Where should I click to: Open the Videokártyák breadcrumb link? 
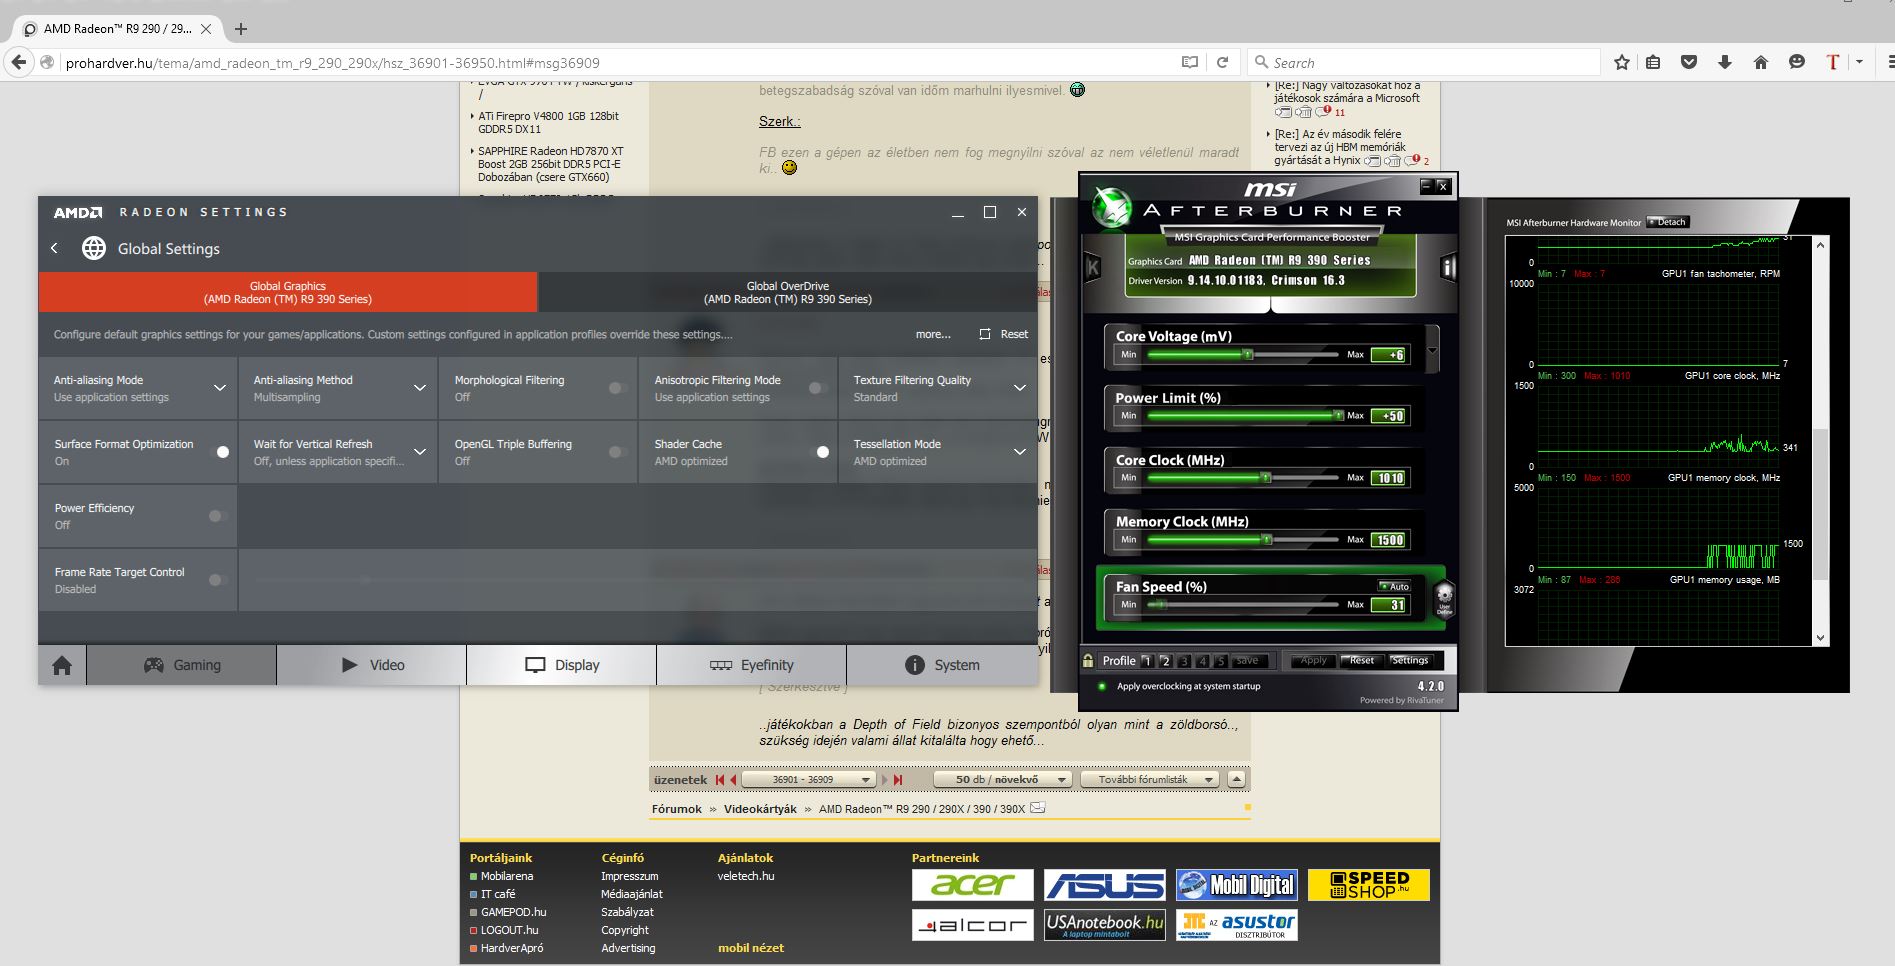pos(760,809)
